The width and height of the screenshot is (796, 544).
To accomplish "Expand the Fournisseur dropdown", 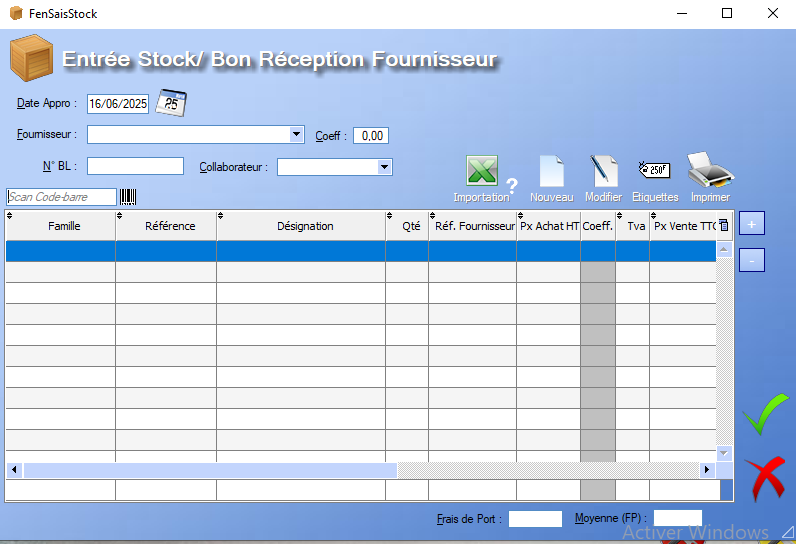I will coord(297,134).
